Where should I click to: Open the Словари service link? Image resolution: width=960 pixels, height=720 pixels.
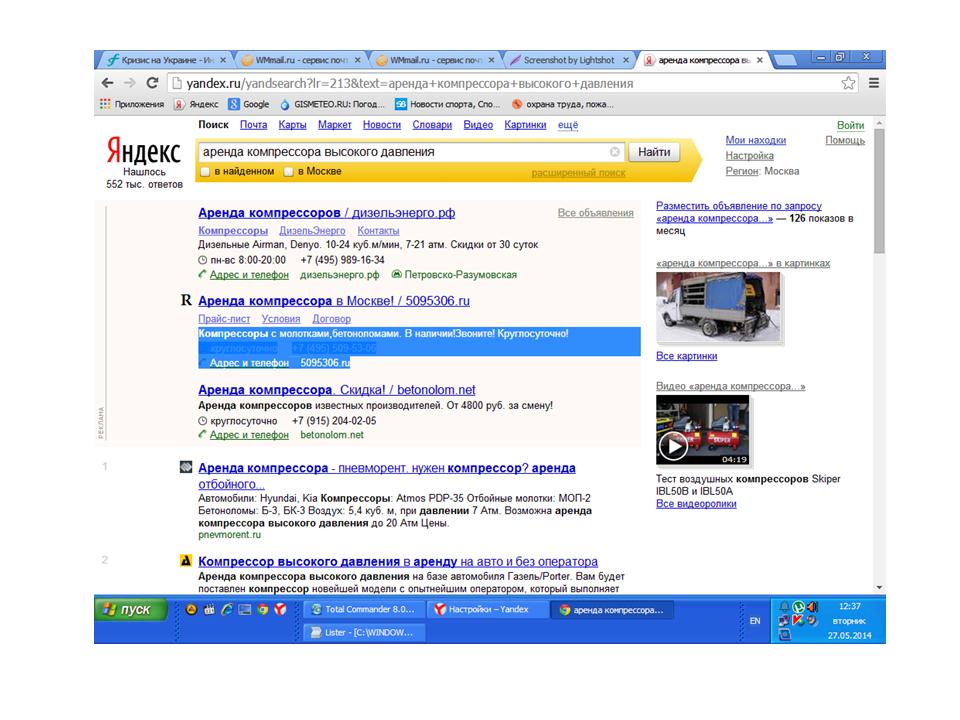coord(432,125)
